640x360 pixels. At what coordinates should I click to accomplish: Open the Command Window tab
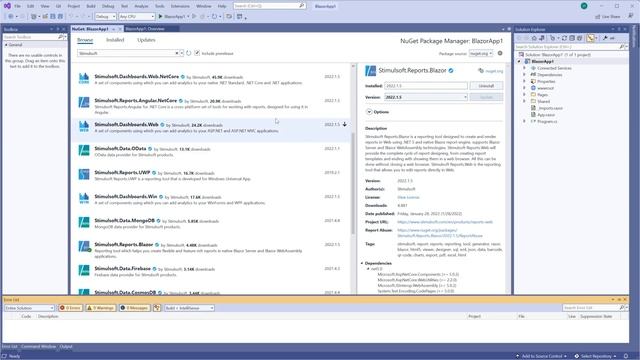(x=38, y=347)
